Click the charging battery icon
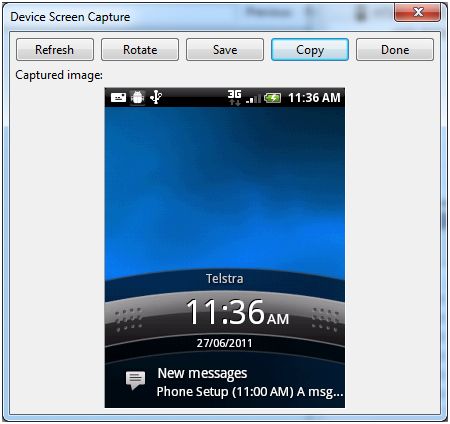450x424 pixels. click(x=273, y=98)
